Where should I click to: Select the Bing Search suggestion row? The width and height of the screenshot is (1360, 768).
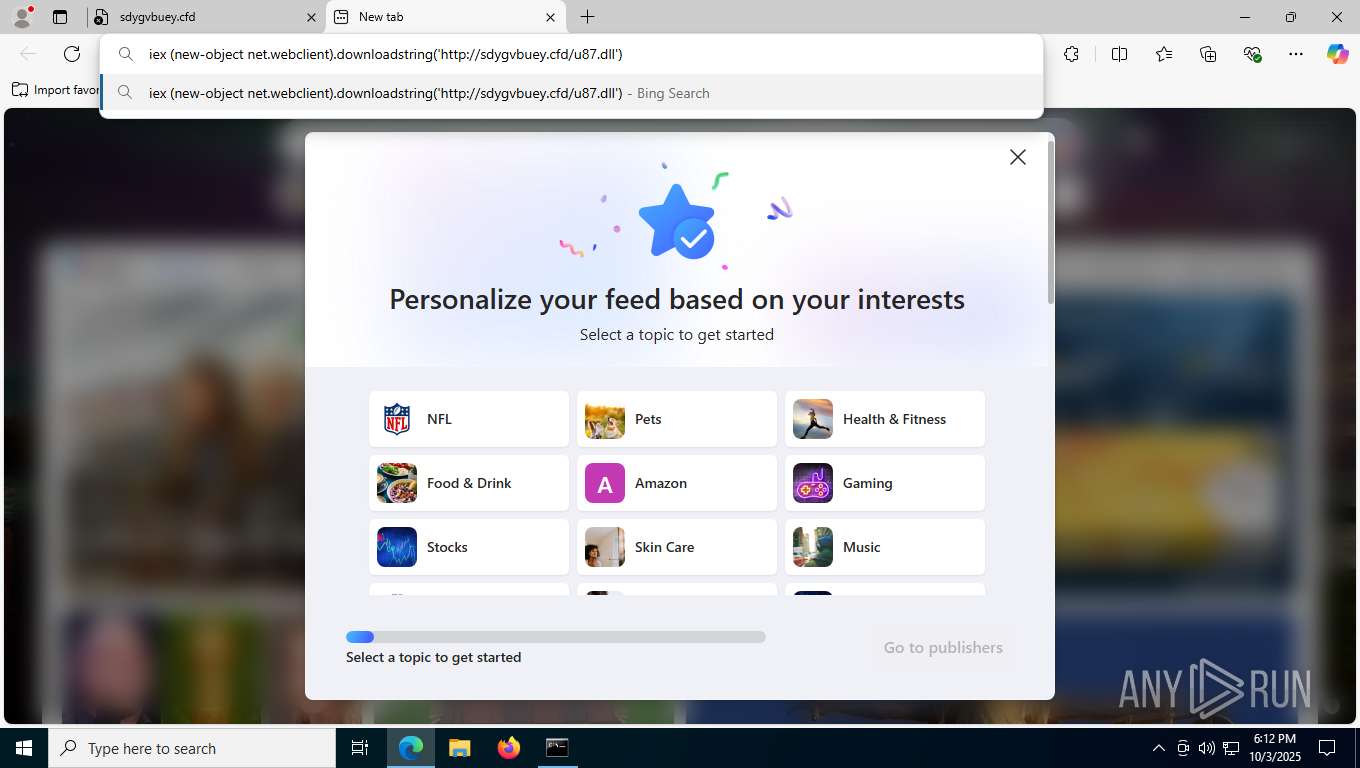pos(572,93)
